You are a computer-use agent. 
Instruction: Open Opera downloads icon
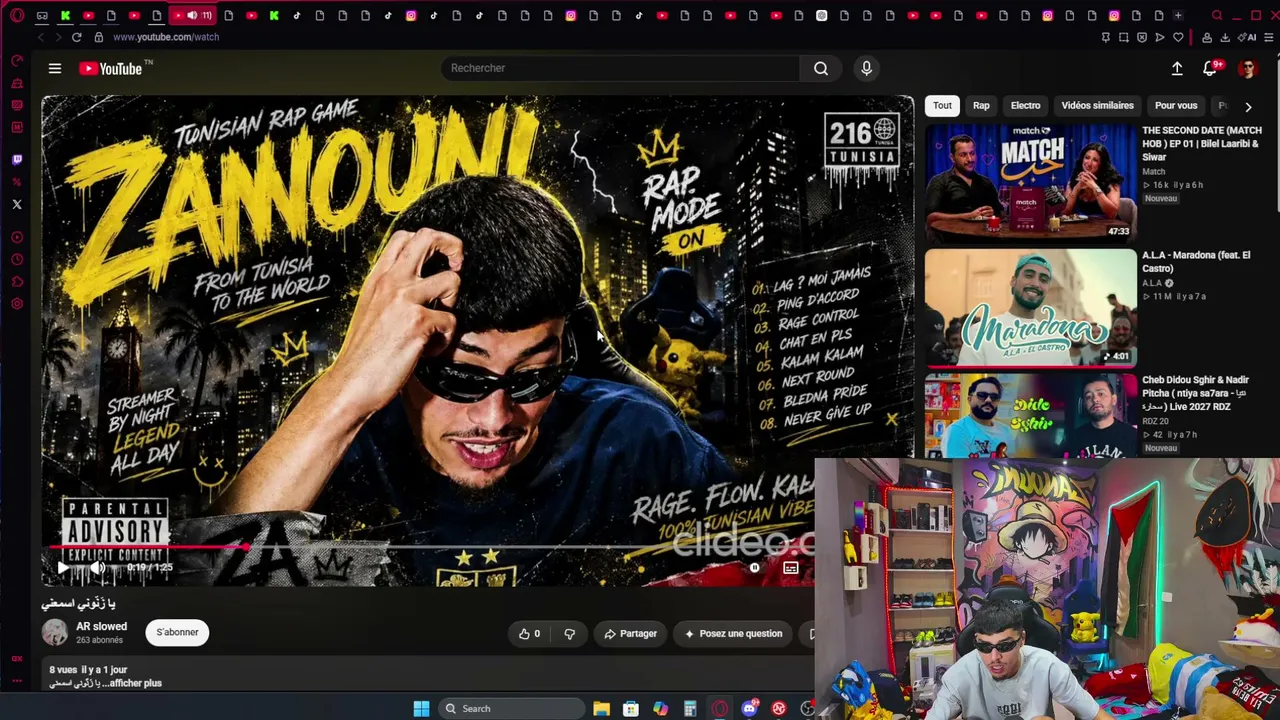(1225, 37)
